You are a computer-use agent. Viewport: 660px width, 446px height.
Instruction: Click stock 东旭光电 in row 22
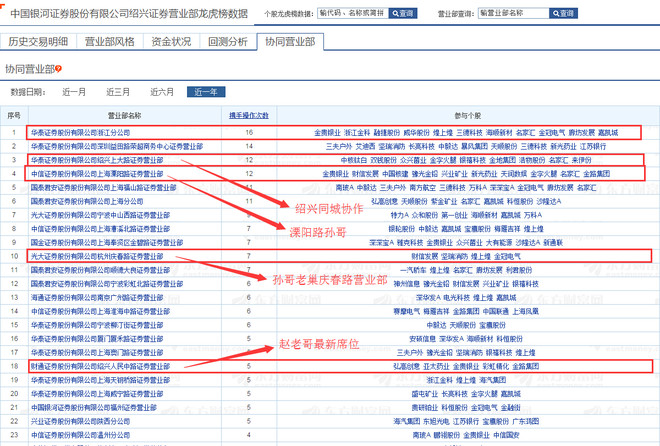(436, 421)
